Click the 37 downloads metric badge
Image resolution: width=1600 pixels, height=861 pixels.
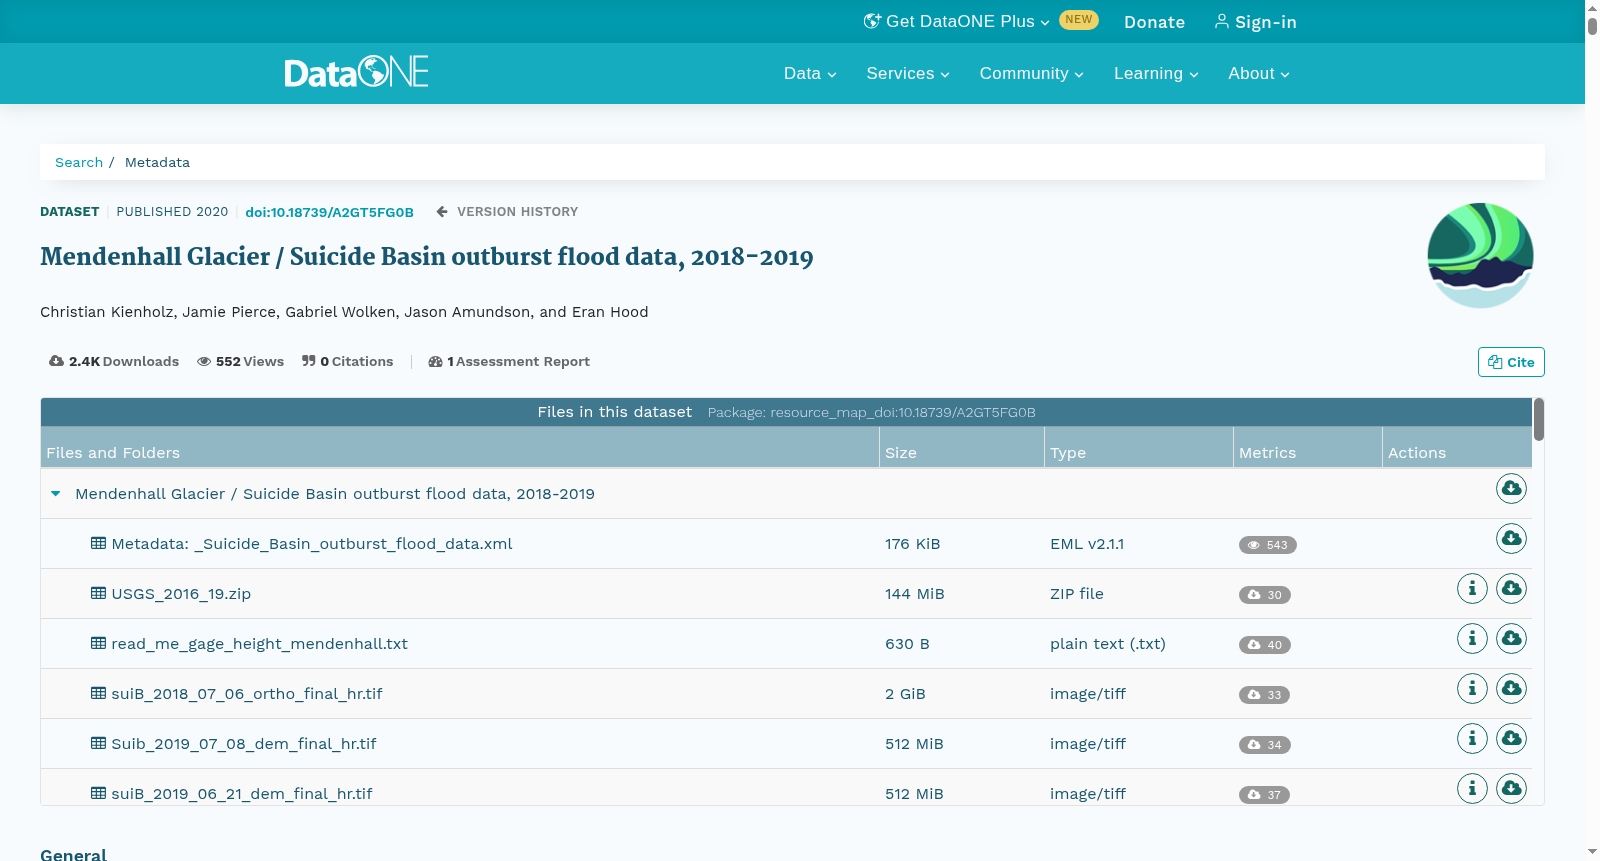(1264, 795)
